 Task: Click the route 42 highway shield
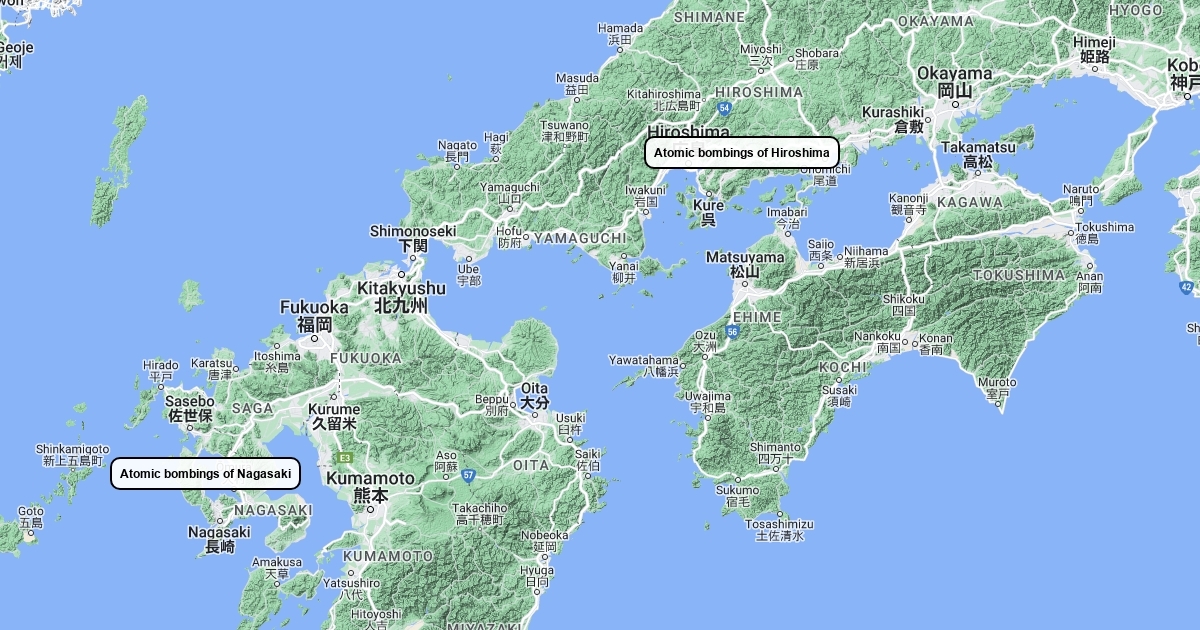(1186, 287)
